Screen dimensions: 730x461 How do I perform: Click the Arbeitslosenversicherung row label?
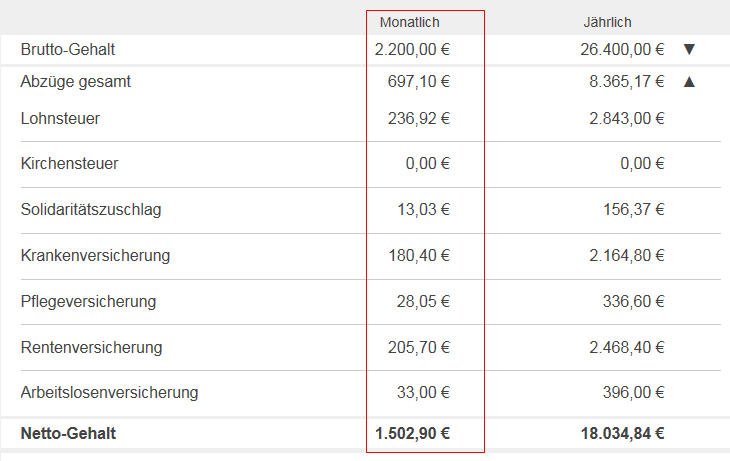(109, 393)
